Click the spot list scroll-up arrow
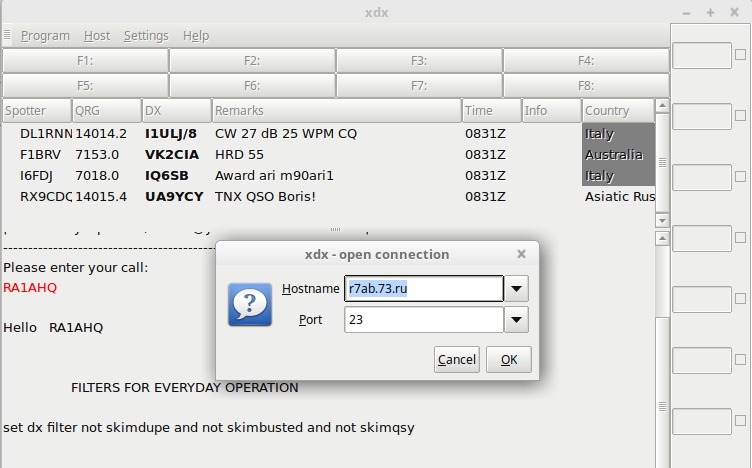This screenshot has width=752, height=468. click(x=662, y=105)
